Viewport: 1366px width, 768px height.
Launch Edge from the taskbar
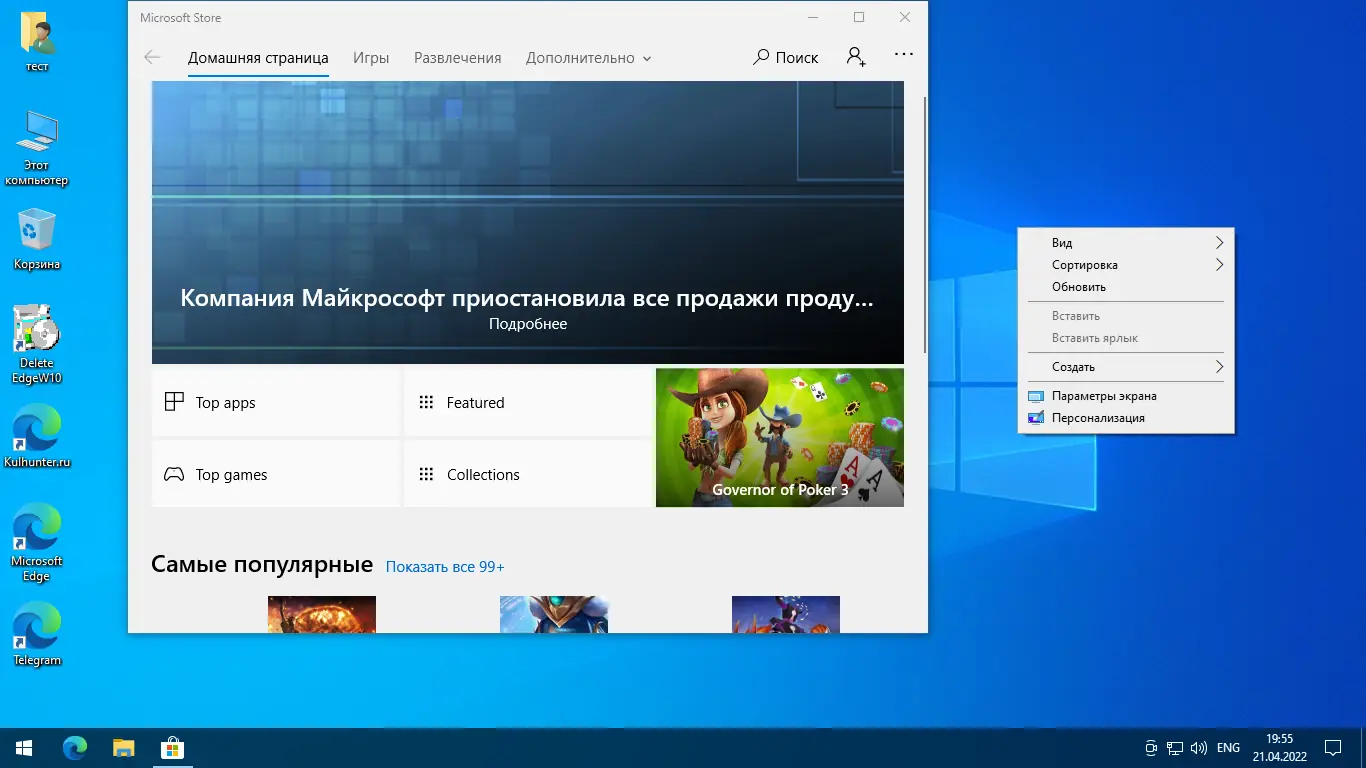pos(75,748)
